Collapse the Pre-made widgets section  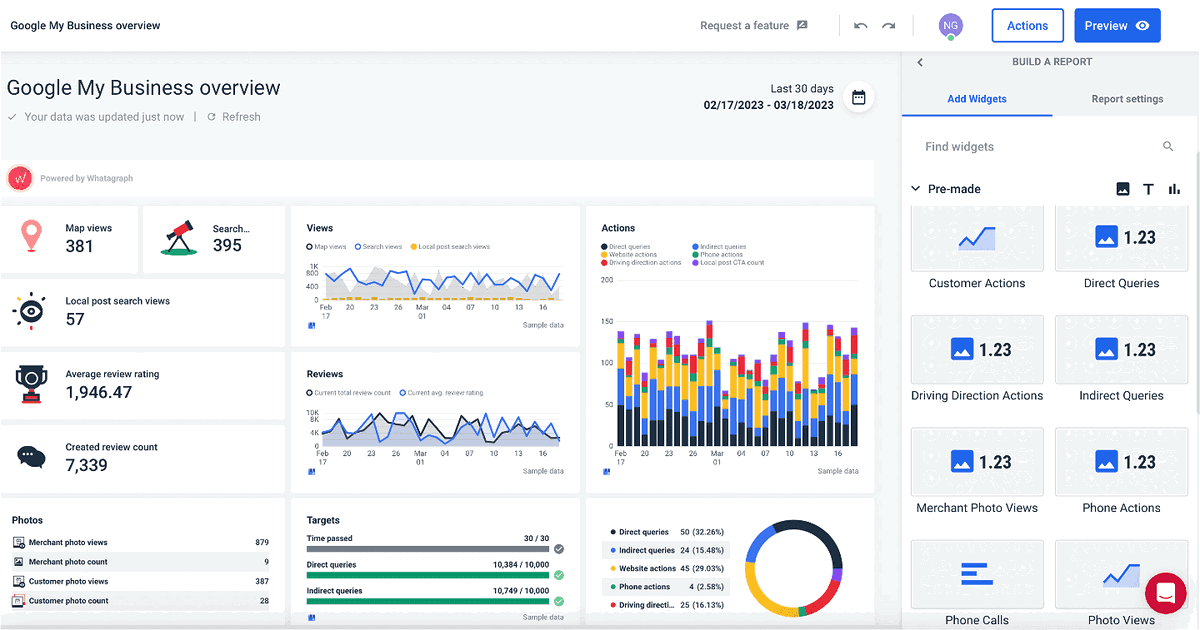(915, 188)
